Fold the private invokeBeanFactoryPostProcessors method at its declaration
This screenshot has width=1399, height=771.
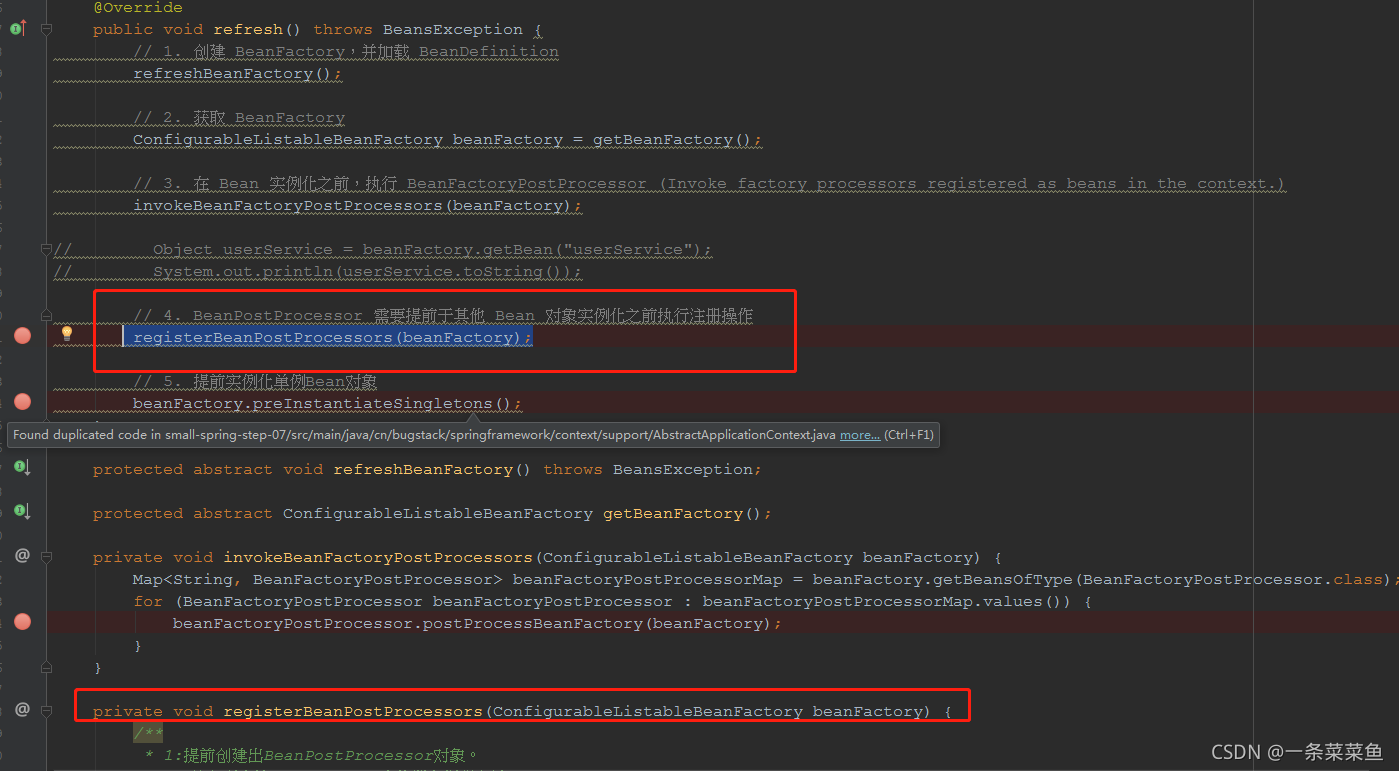click(x=46, y=557)
